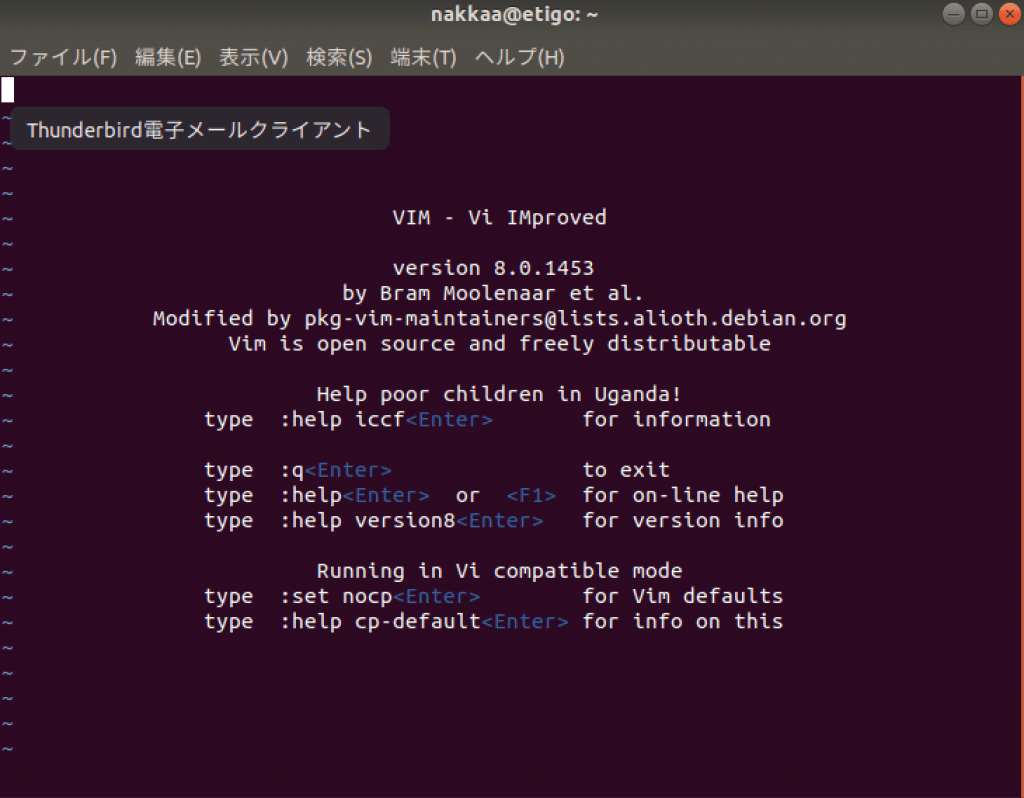Open the 表示(V) menu

pyautogui.click(x=253, y=57)
